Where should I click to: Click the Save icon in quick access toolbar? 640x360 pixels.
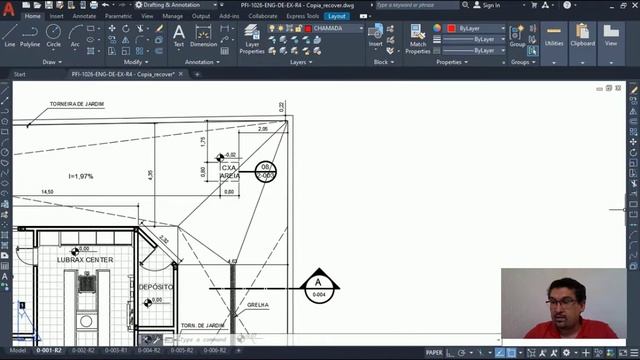click(49, 5)
